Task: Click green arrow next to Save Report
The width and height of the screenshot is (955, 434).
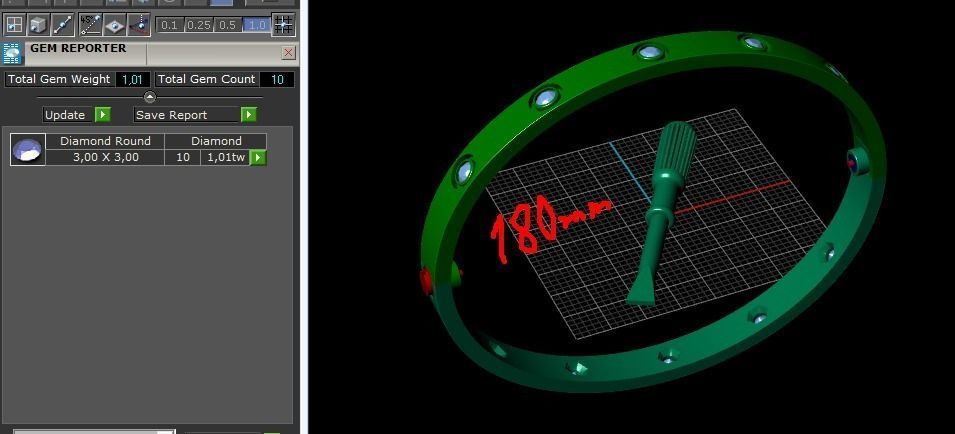Action: [x=248, y=114]
